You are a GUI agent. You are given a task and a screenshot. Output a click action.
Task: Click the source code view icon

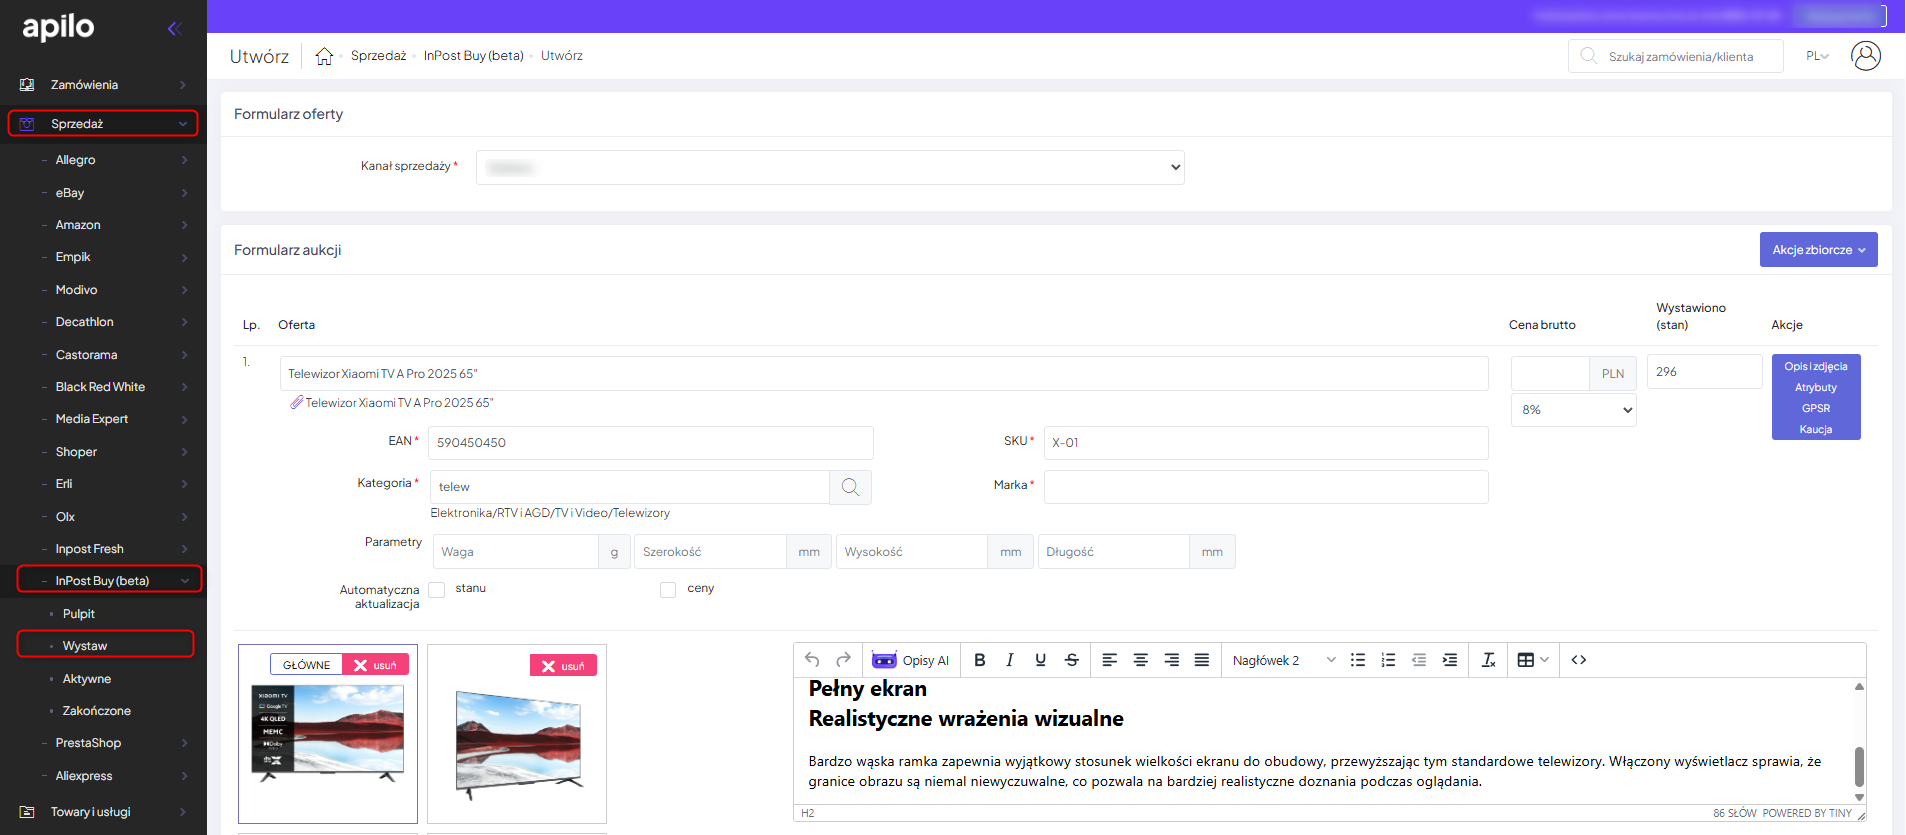1578,660
